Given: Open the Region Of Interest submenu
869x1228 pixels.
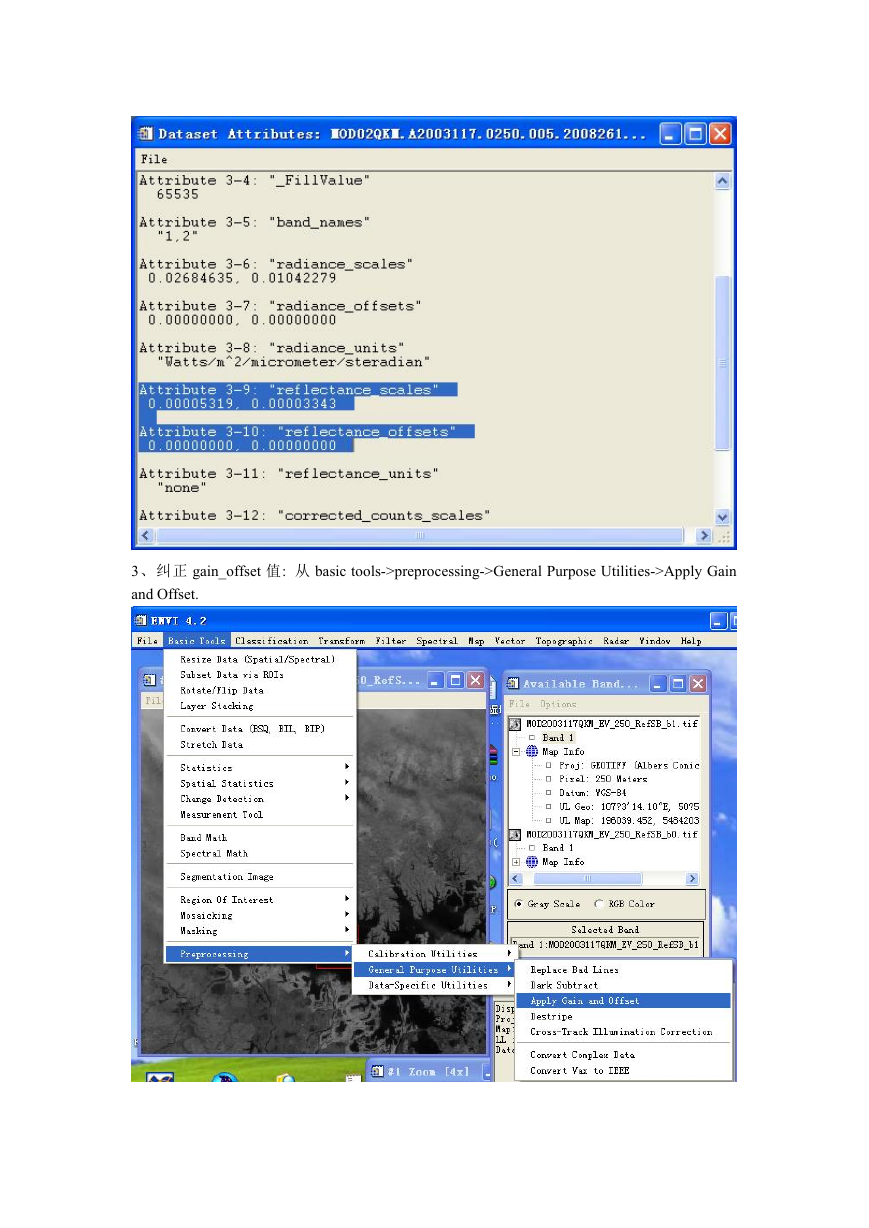Looking at the screenshot, I should pos(259,900).
